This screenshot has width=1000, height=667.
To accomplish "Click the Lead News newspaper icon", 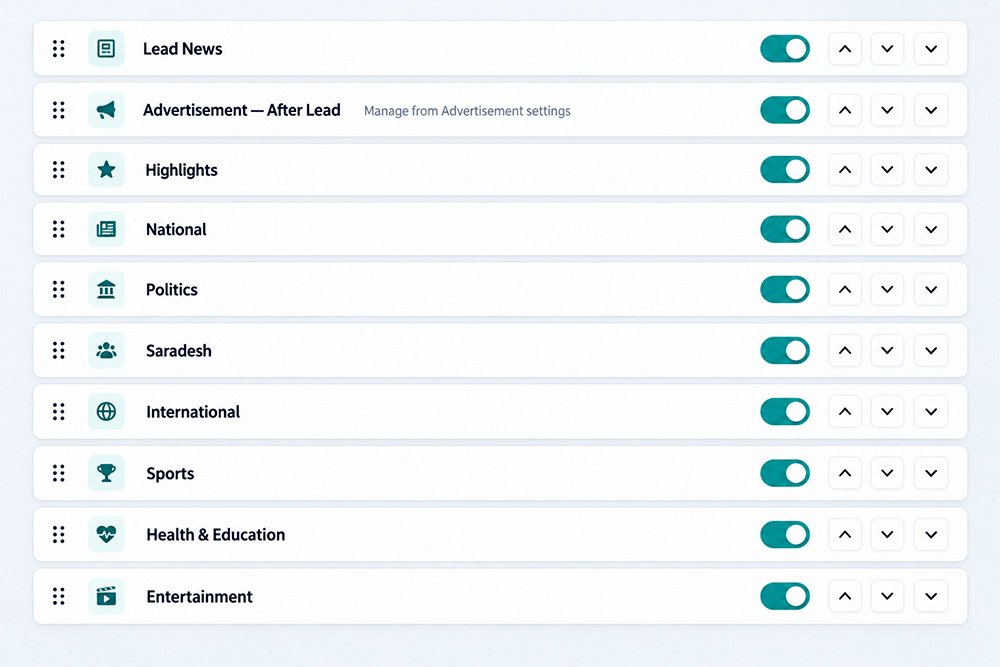I will 106,48.
